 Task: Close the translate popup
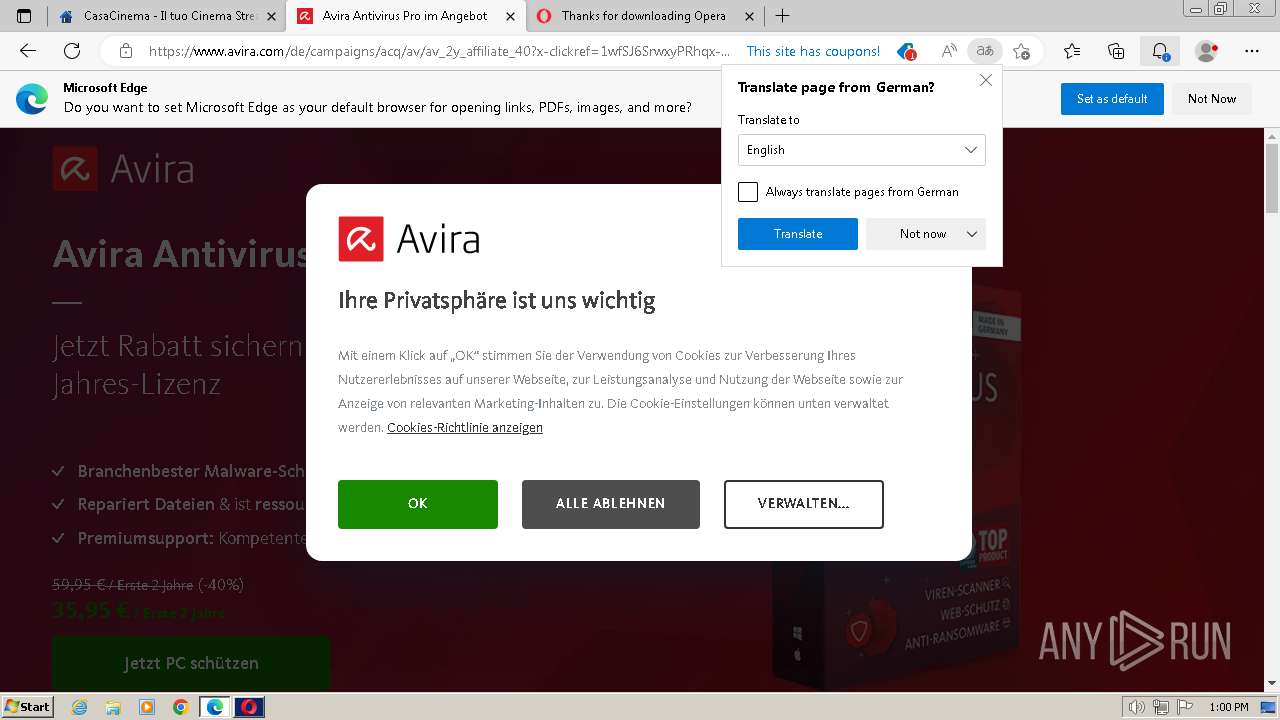tap(985, 80)
